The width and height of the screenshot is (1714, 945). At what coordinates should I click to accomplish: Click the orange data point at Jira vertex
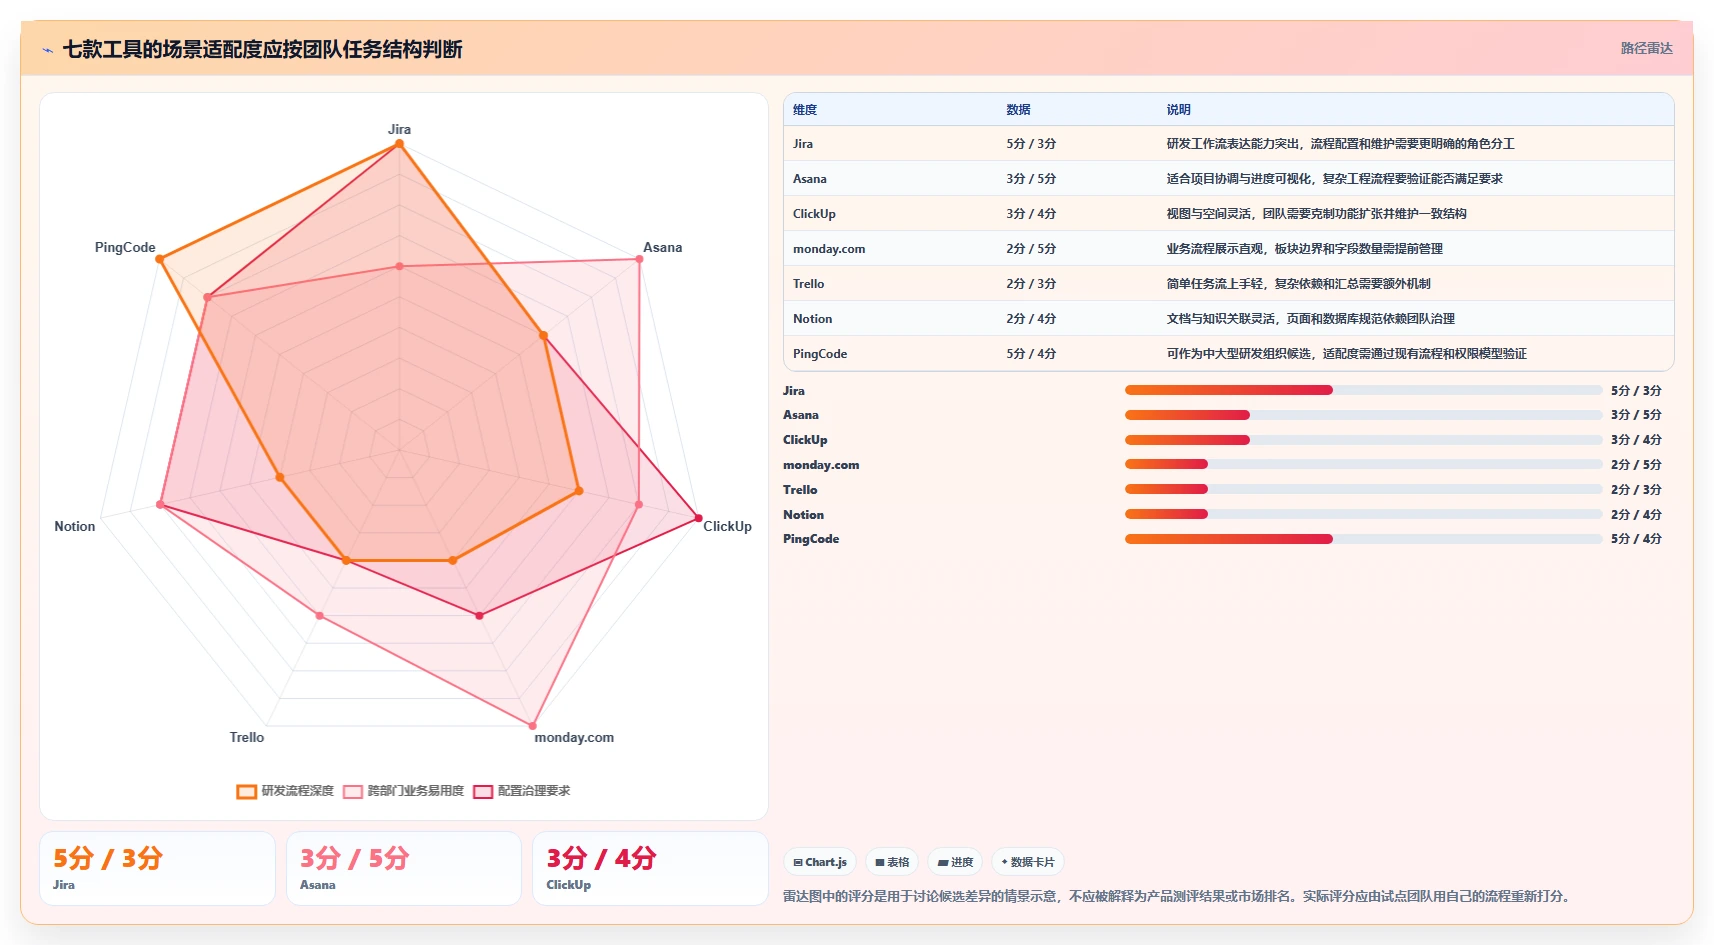399,144
